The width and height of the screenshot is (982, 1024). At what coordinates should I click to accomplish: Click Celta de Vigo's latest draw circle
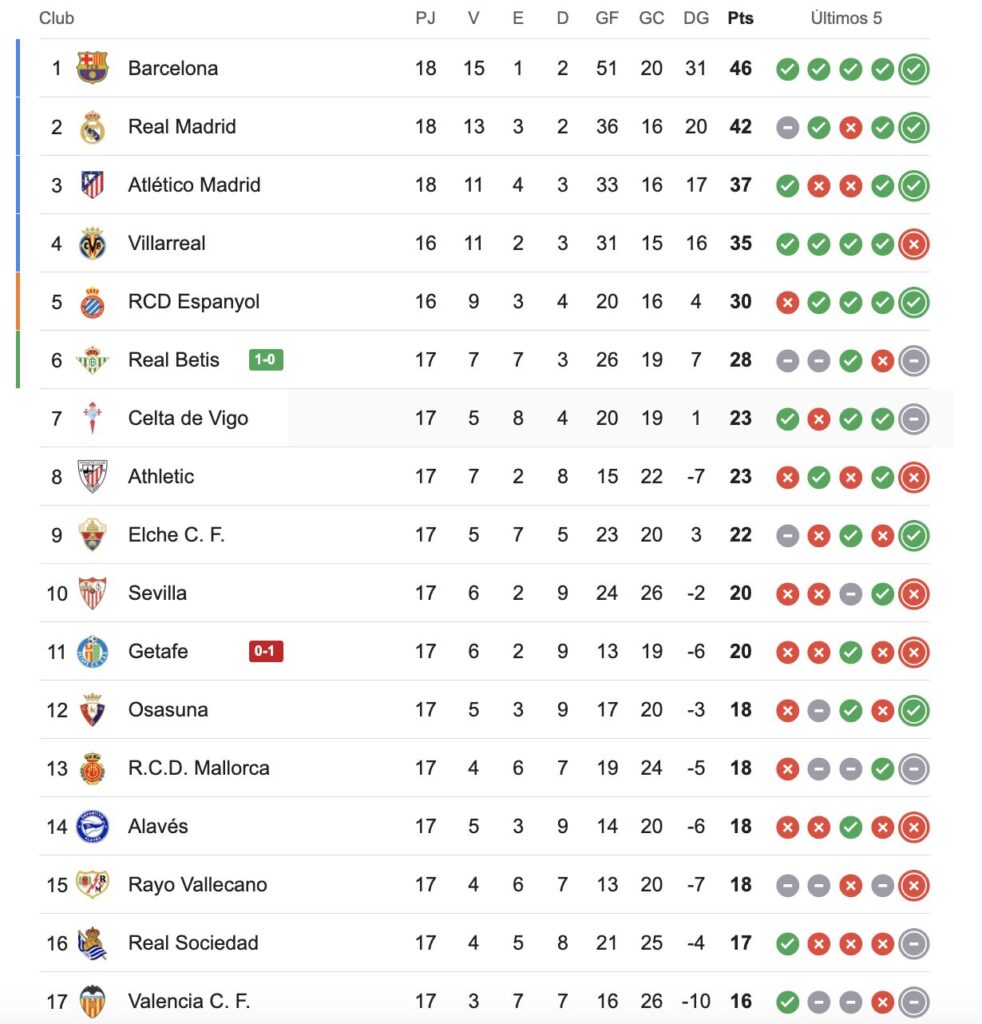pos(914,419)
